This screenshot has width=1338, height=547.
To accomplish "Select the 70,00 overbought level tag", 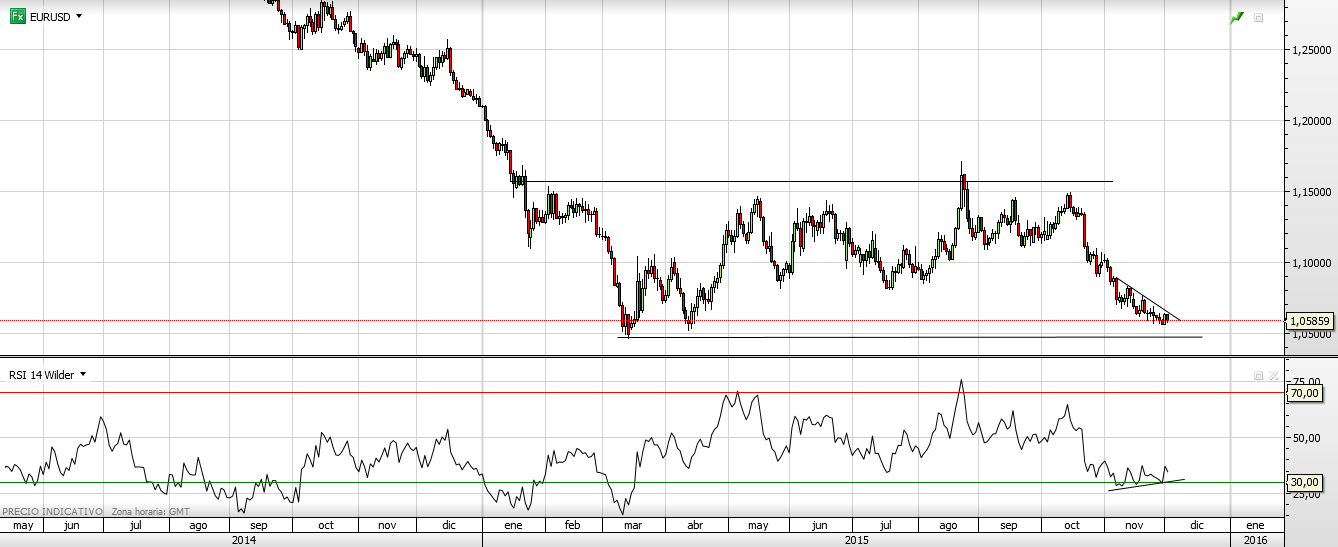I will pyautogui.click(x=1305, y=393).
